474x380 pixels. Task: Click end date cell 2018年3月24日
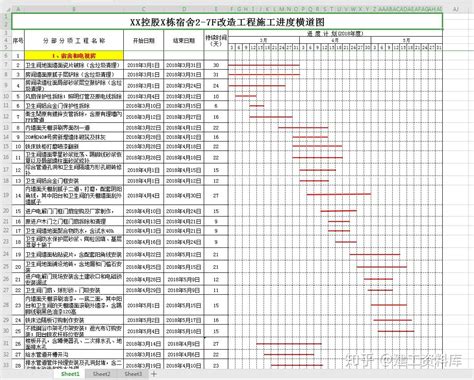point(184,86)
